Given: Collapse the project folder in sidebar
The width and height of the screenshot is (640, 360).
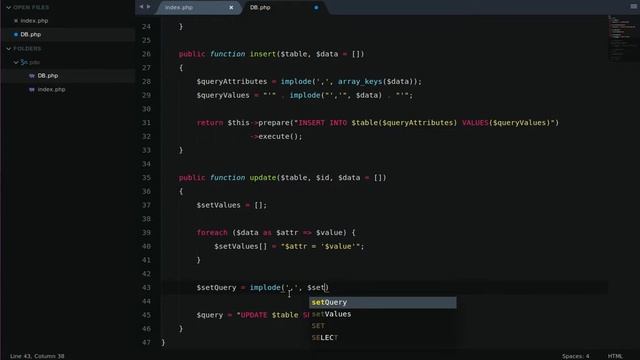Looking at the screenshot, I should pyautogui.click(x=16, y=62).
